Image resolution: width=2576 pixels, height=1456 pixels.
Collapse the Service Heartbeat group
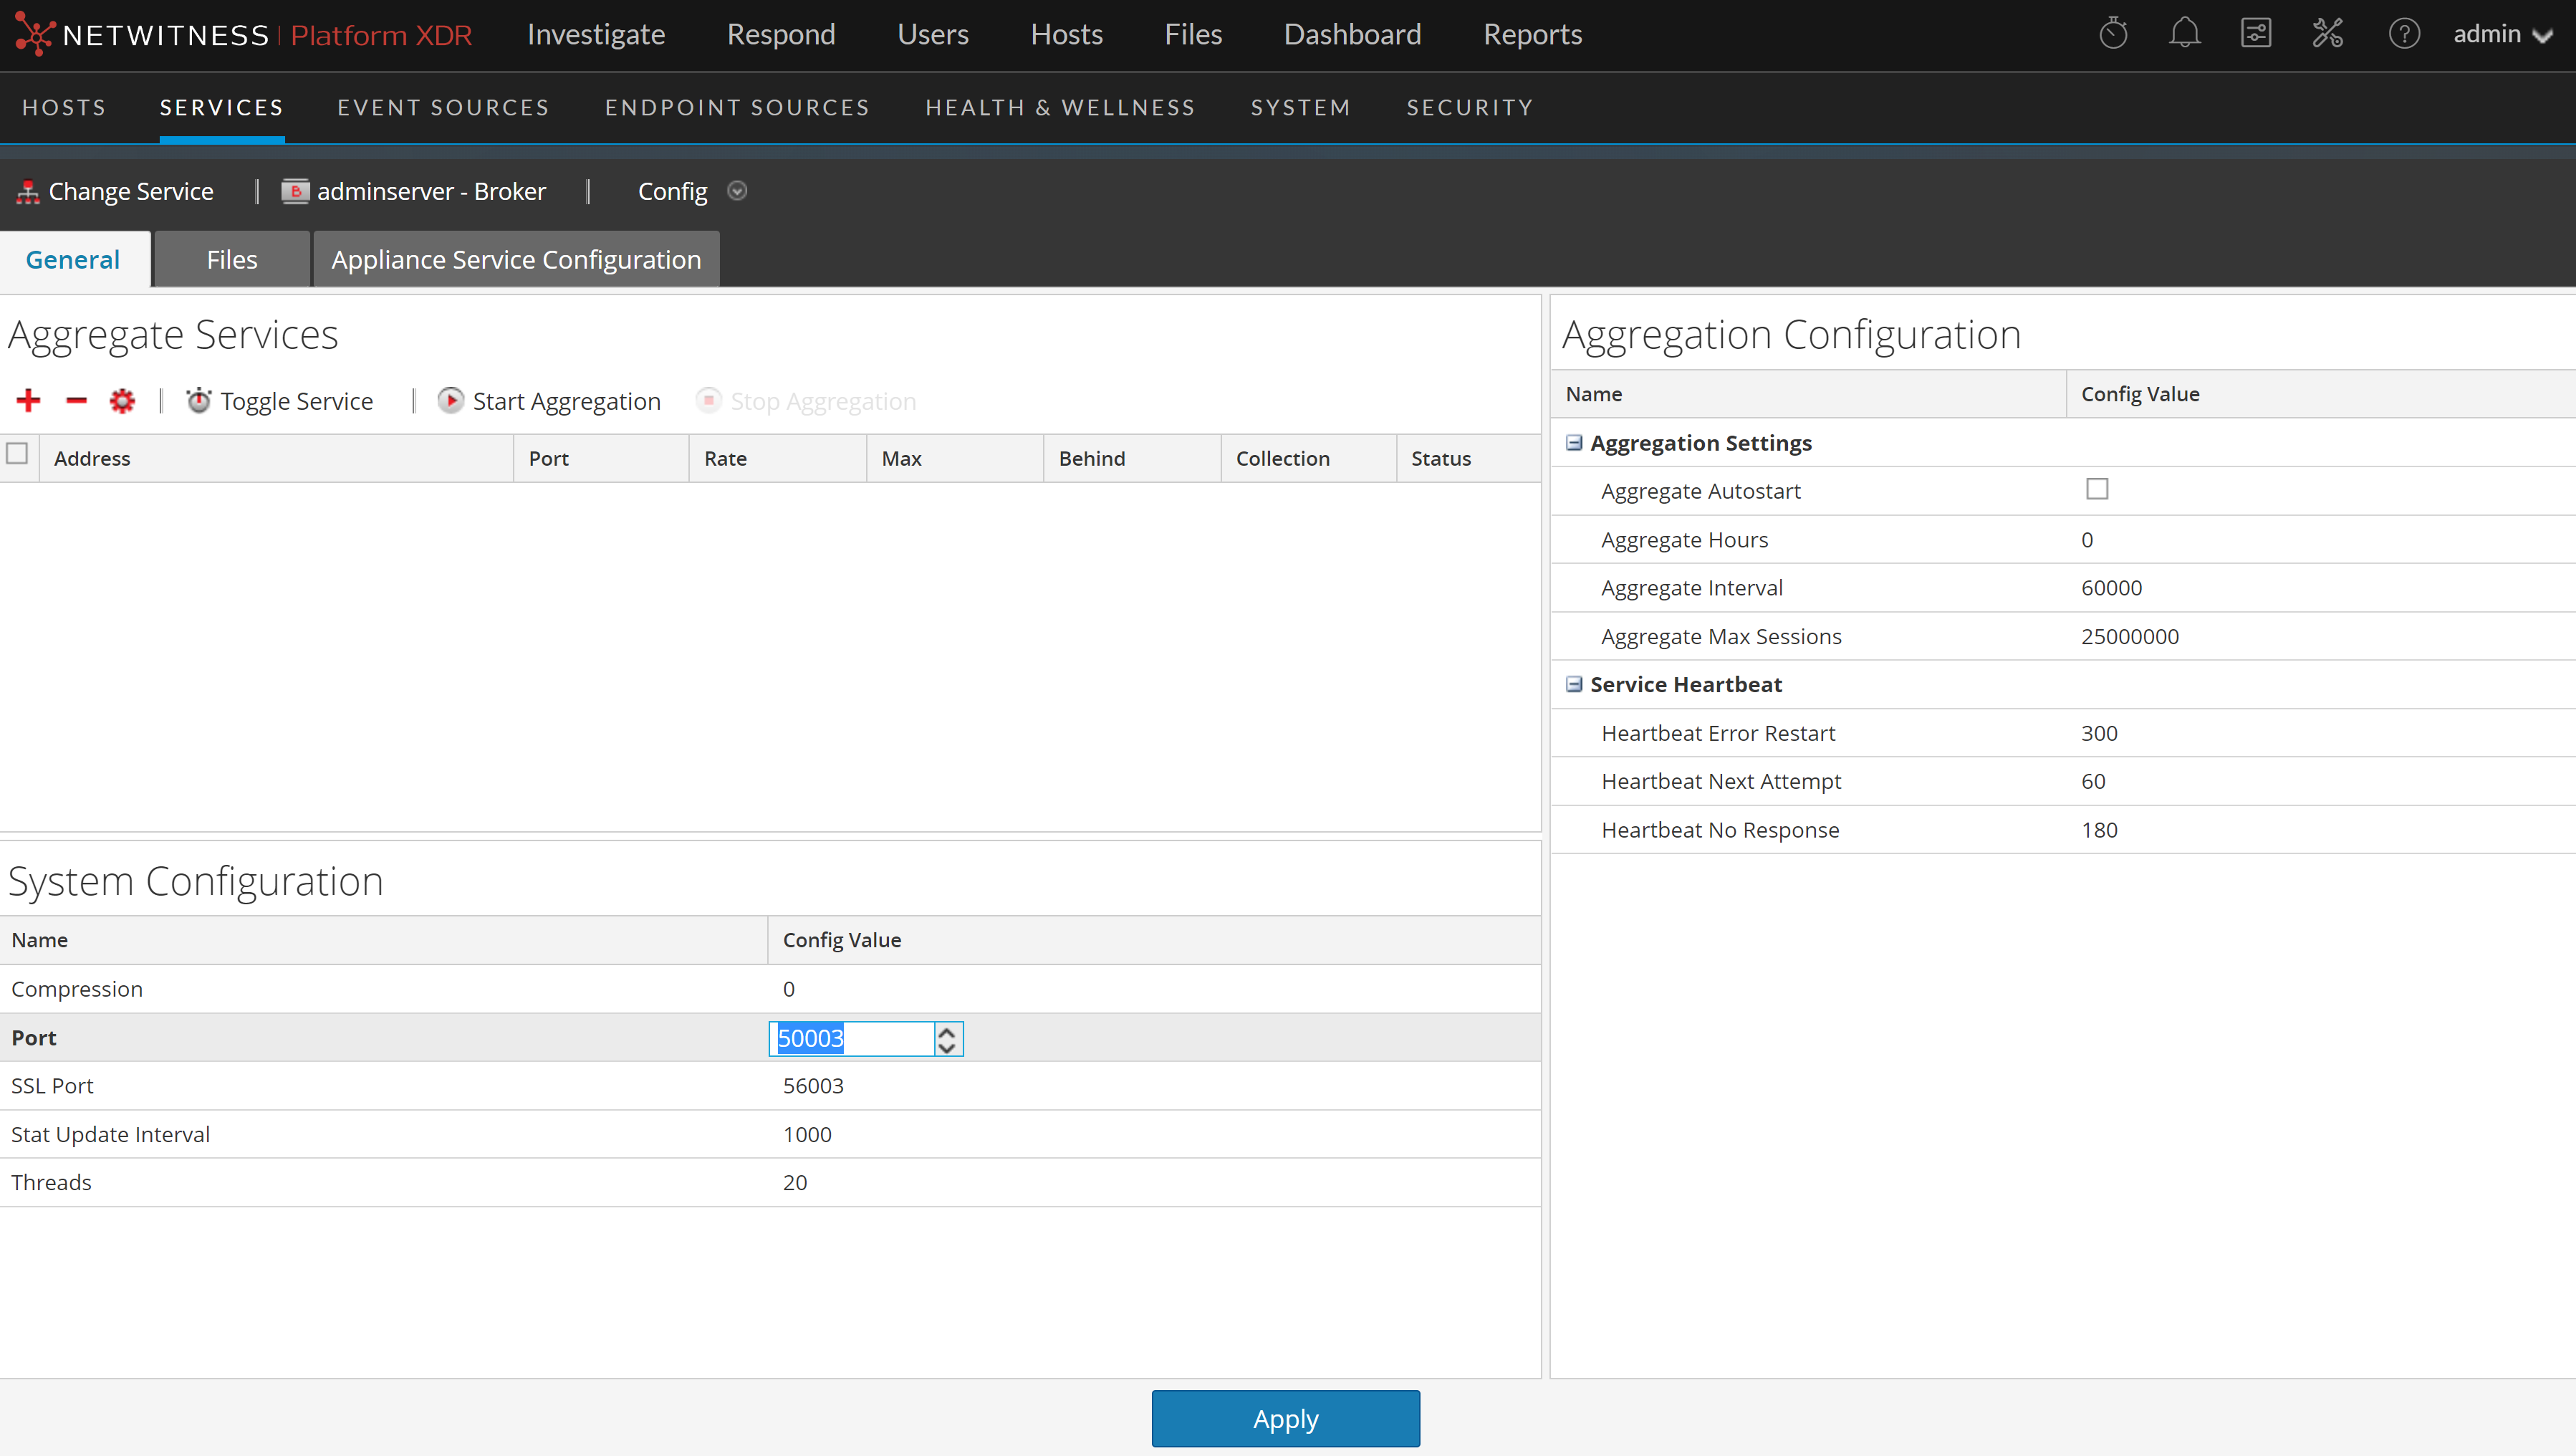[1574, 684]
